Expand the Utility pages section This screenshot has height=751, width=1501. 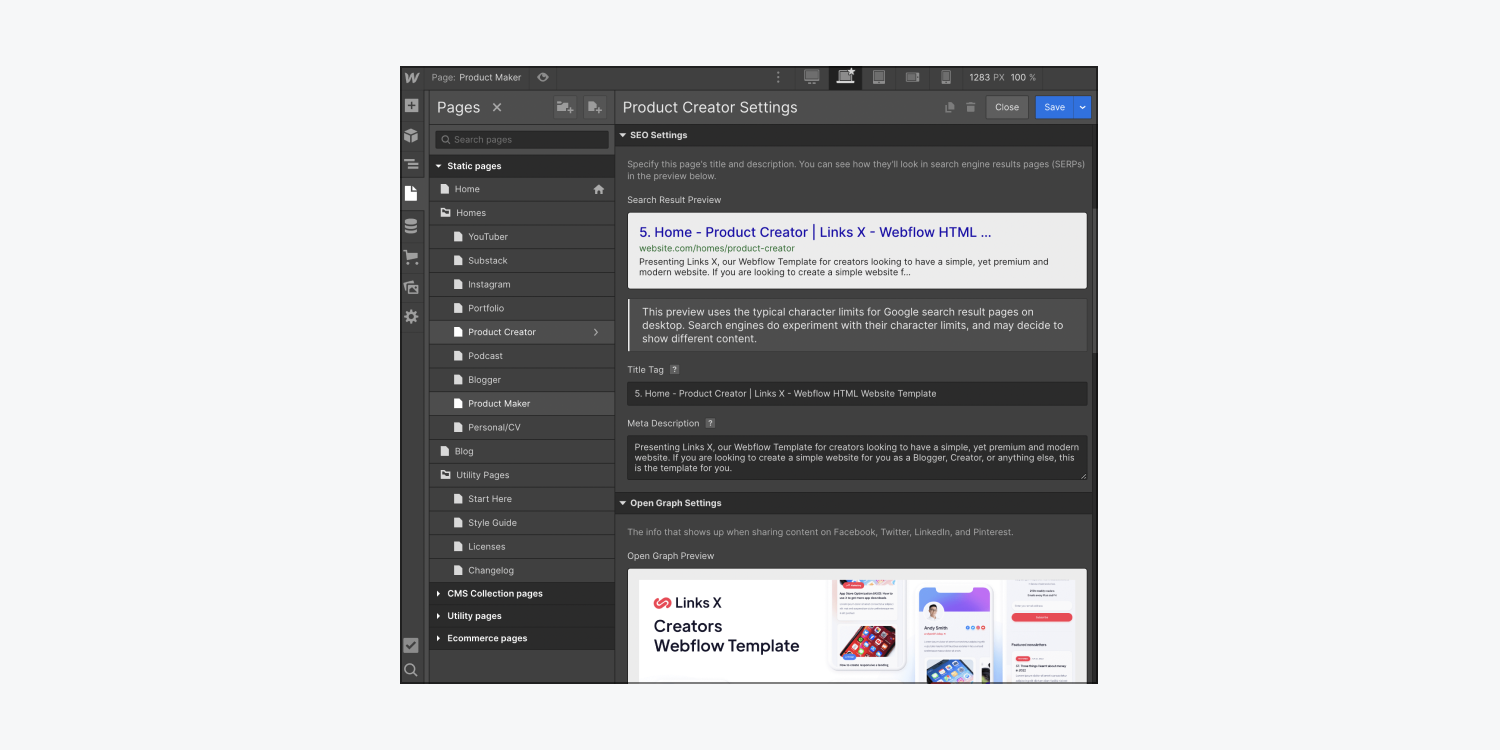click(x=522, y=616)
